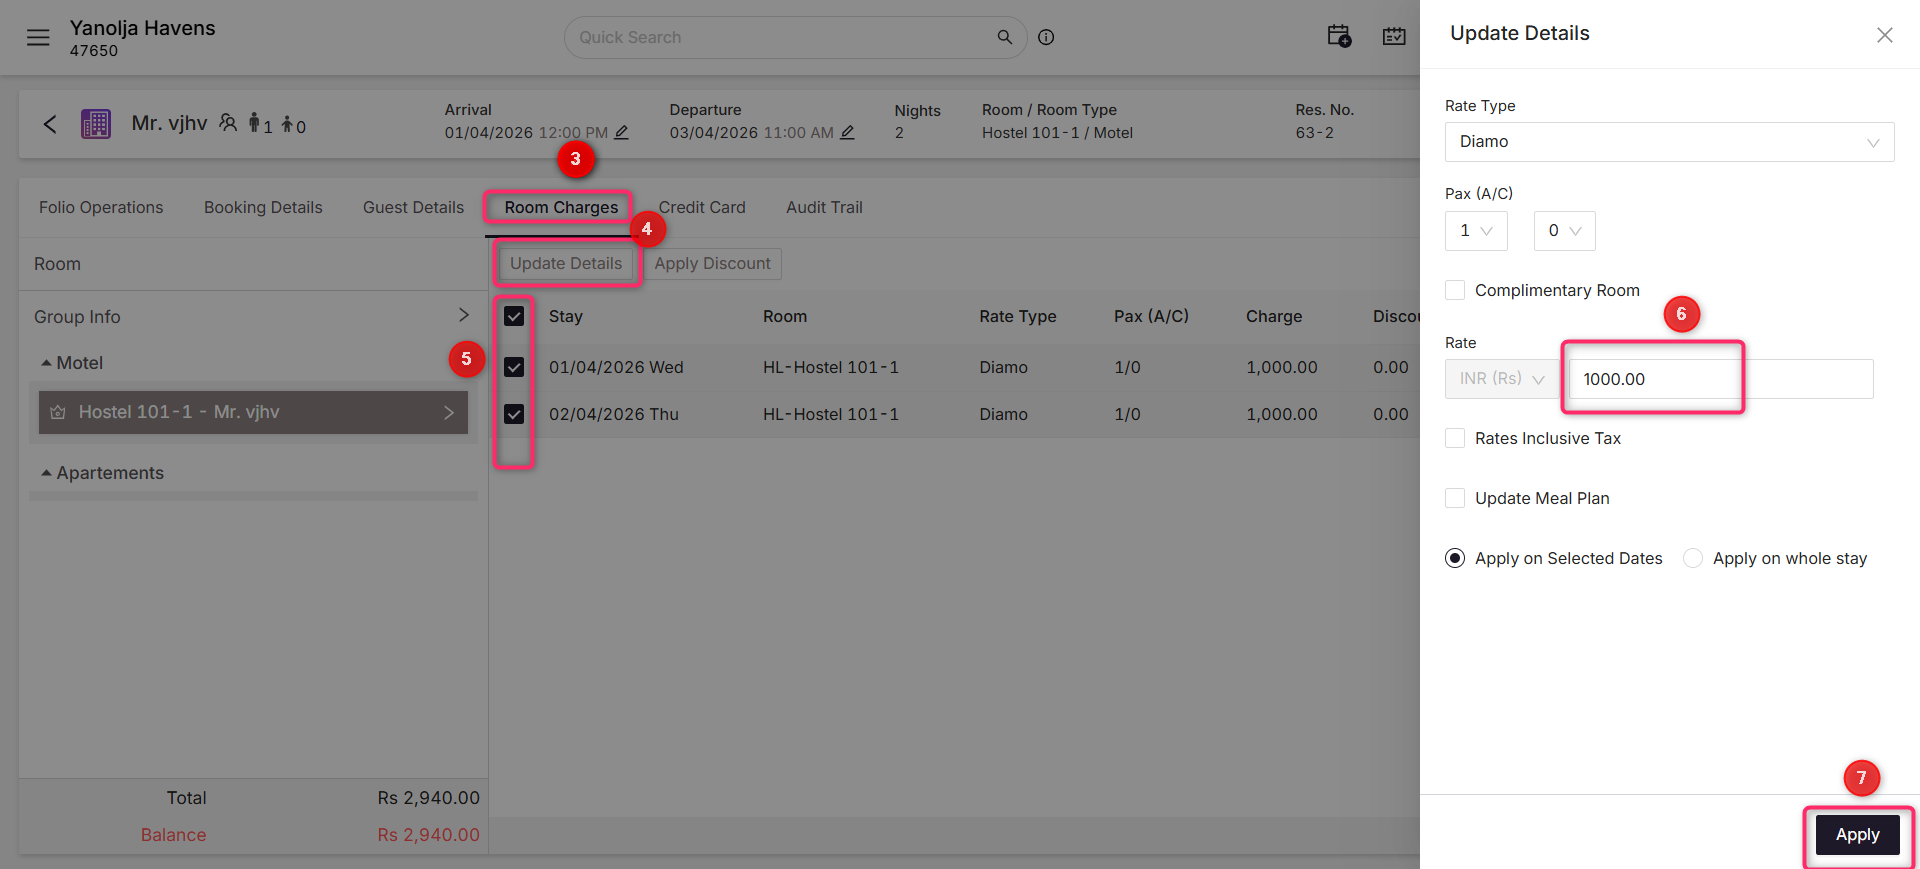The height and width of the screenshot is (869, 1920).
Task: Open the calendar checklist icon
Action: (x=1394, y=36)
